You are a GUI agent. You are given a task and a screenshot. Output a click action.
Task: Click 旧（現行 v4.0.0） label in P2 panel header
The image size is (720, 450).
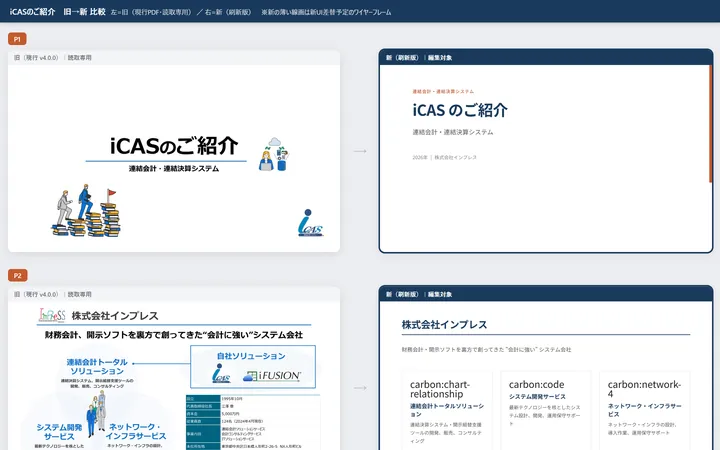36,294
